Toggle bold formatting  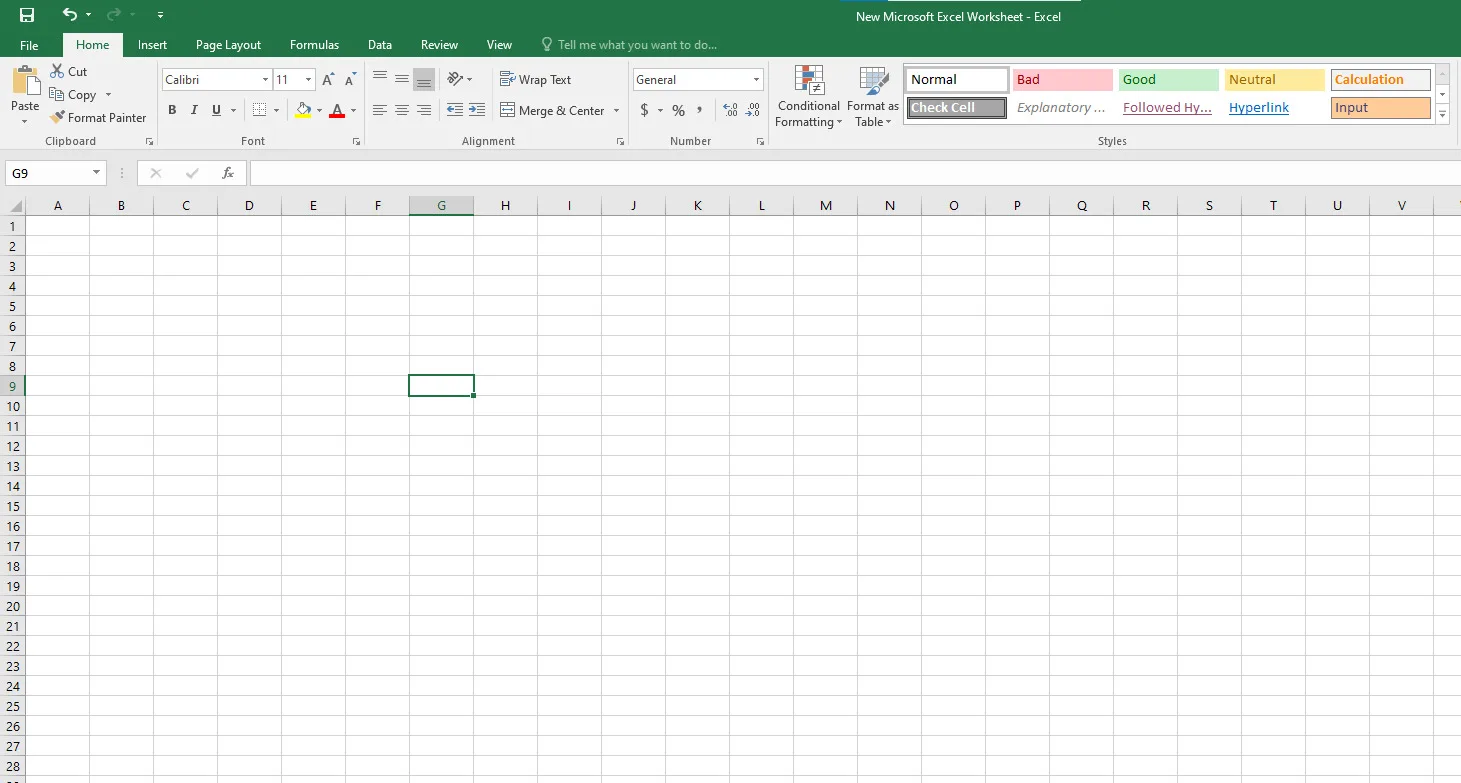172,110
